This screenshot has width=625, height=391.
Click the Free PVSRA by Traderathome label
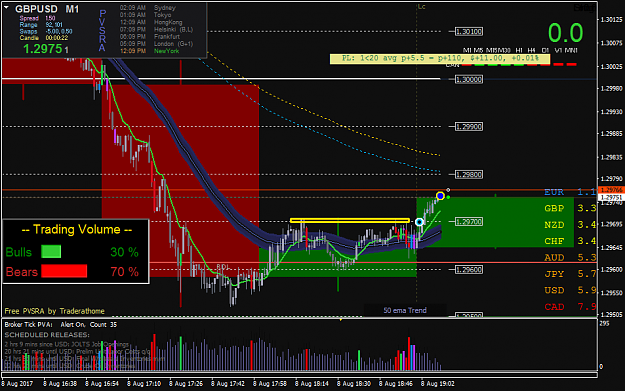tap(55, 311)
